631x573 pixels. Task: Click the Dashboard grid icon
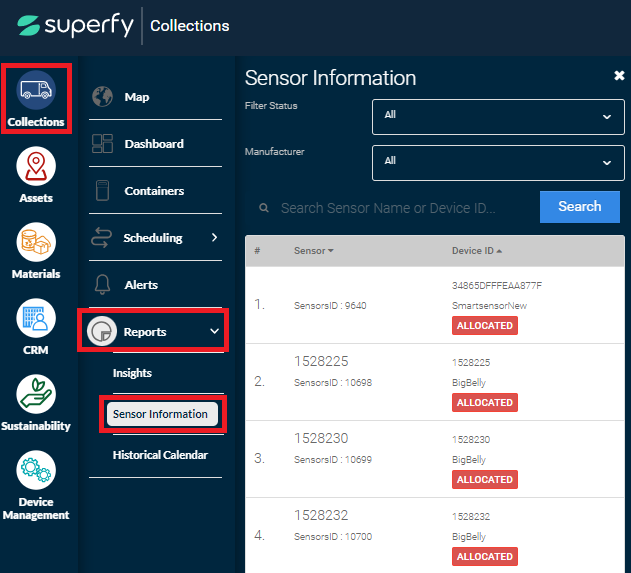click(x=102, y=144)
